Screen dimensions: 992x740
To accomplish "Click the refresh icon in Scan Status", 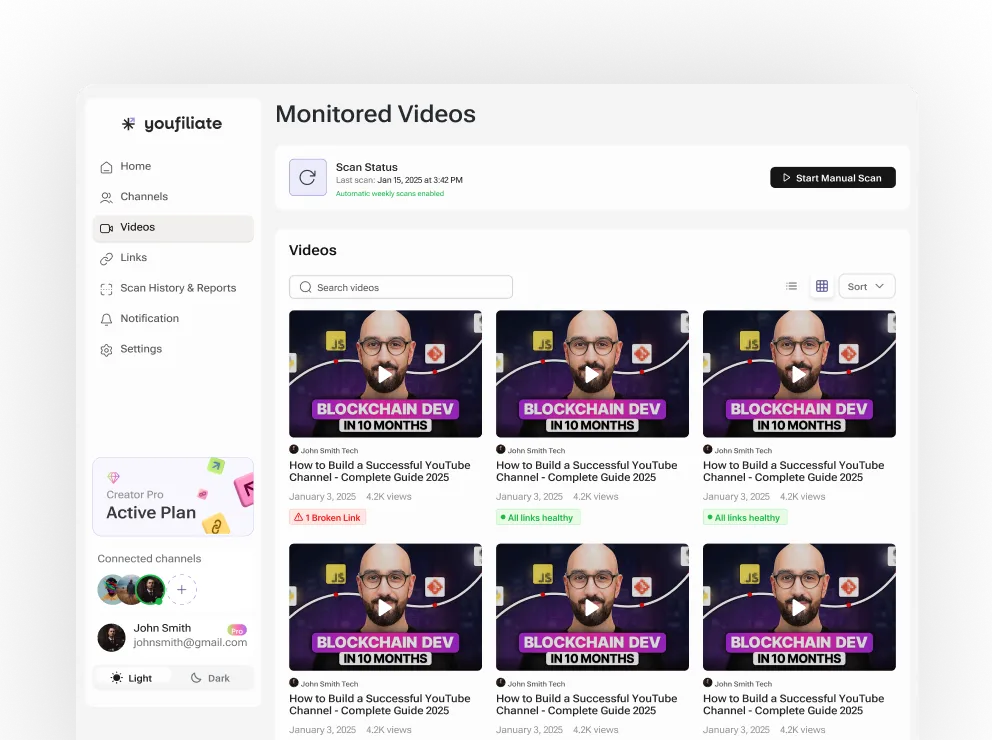I will [307, 177].
